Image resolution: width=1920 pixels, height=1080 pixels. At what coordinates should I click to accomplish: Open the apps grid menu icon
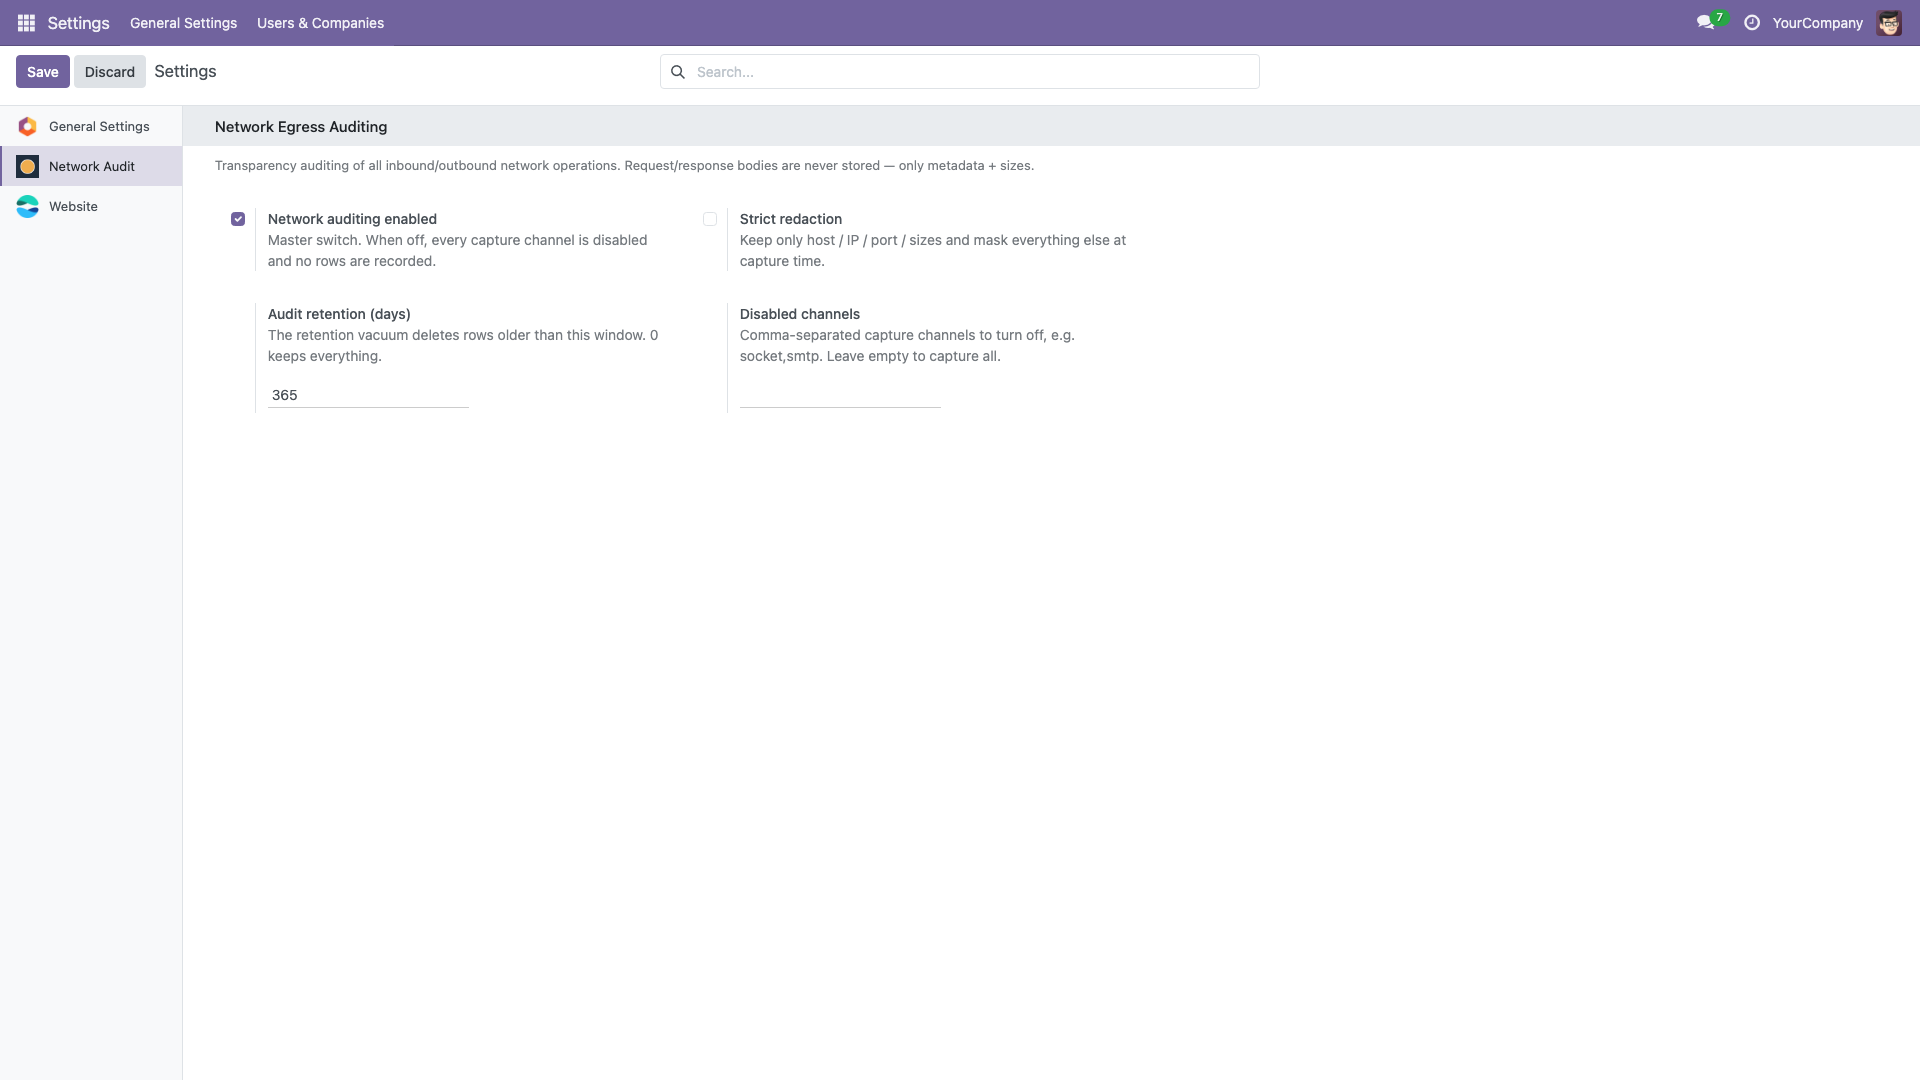[x=26, y=22]
